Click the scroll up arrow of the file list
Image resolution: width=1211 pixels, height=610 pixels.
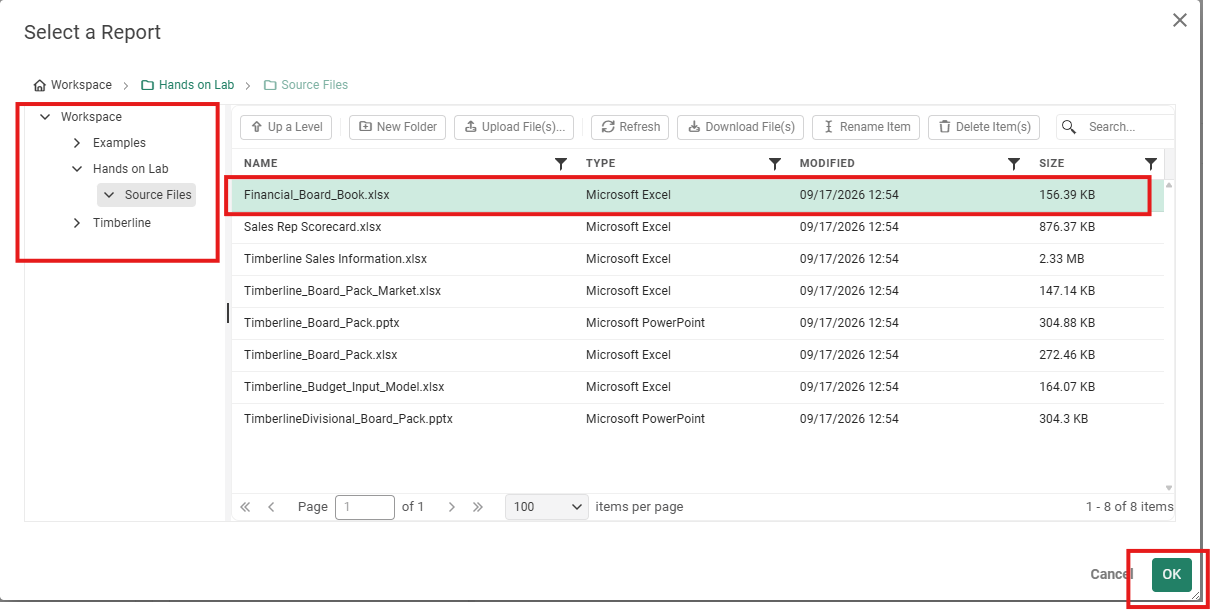(x=1169, y=186)
